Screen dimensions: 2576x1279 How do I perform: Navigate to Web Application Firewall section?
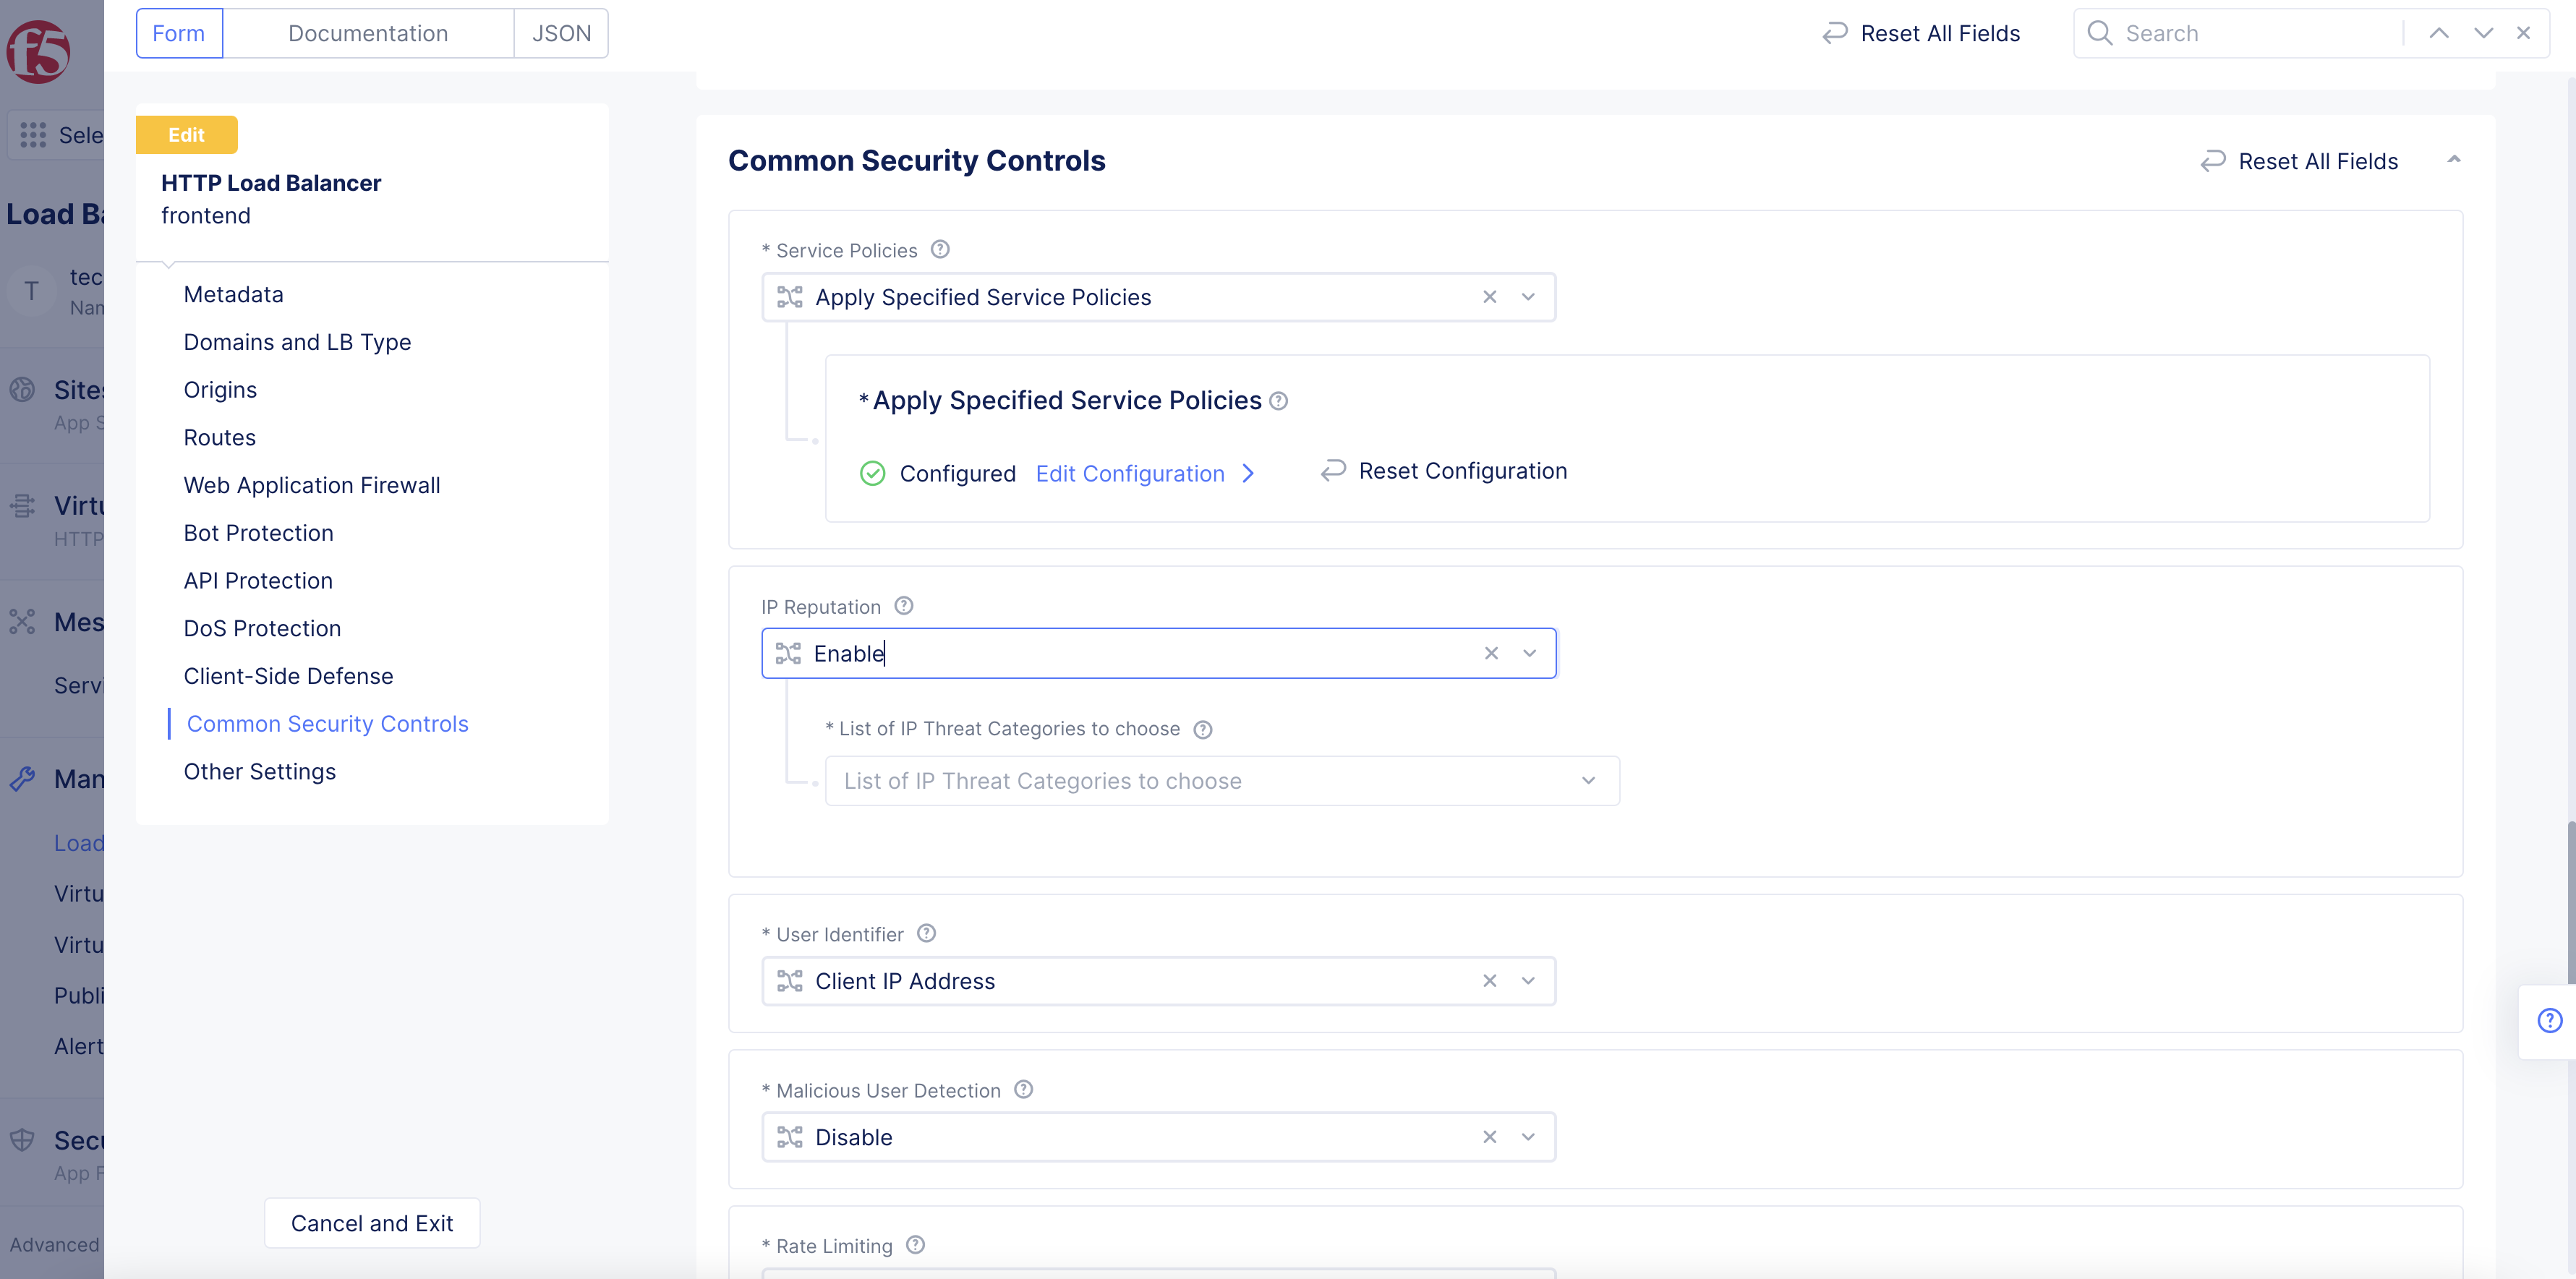pyautogui.click(x=311, y=485)
